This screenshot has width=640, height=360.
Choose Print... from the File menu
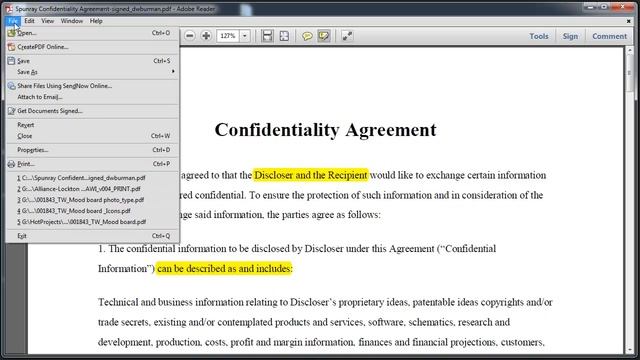(x=92, y=164)
